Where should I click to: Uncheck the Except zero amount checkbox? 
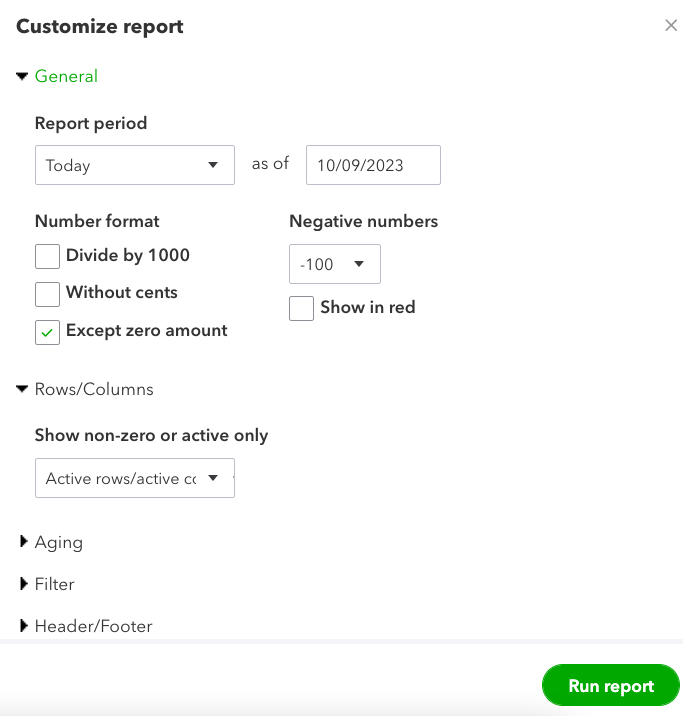pyautogui.click(x=47, y=332)
